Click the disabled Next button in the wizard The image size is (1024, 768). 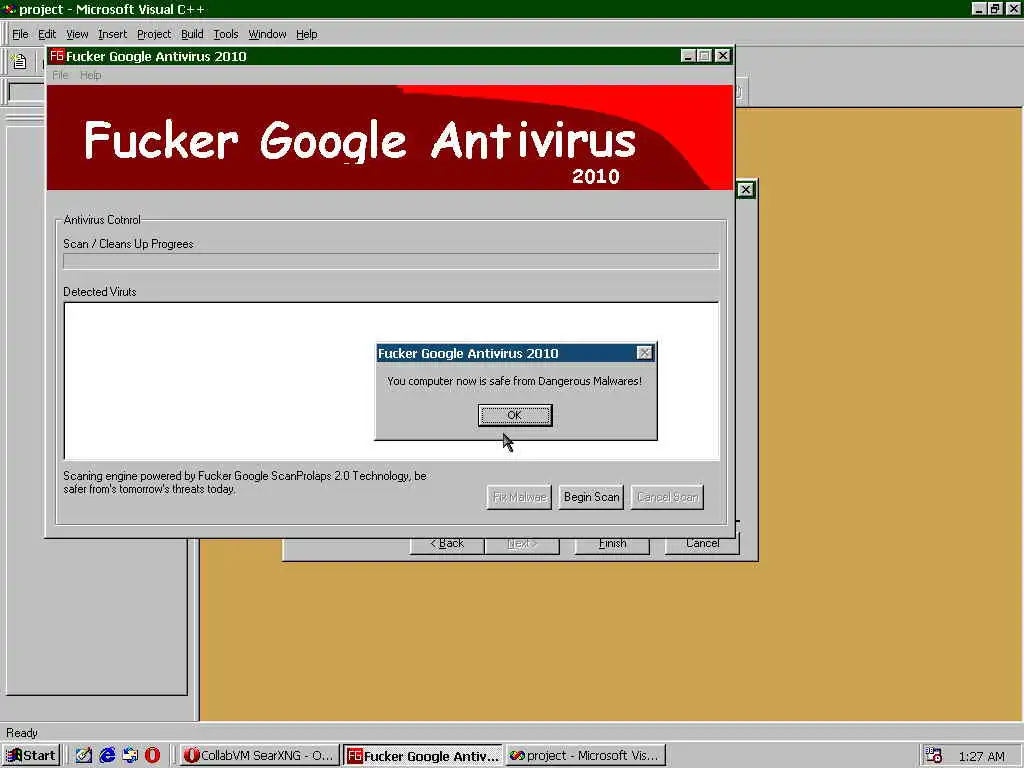point(522,545)
